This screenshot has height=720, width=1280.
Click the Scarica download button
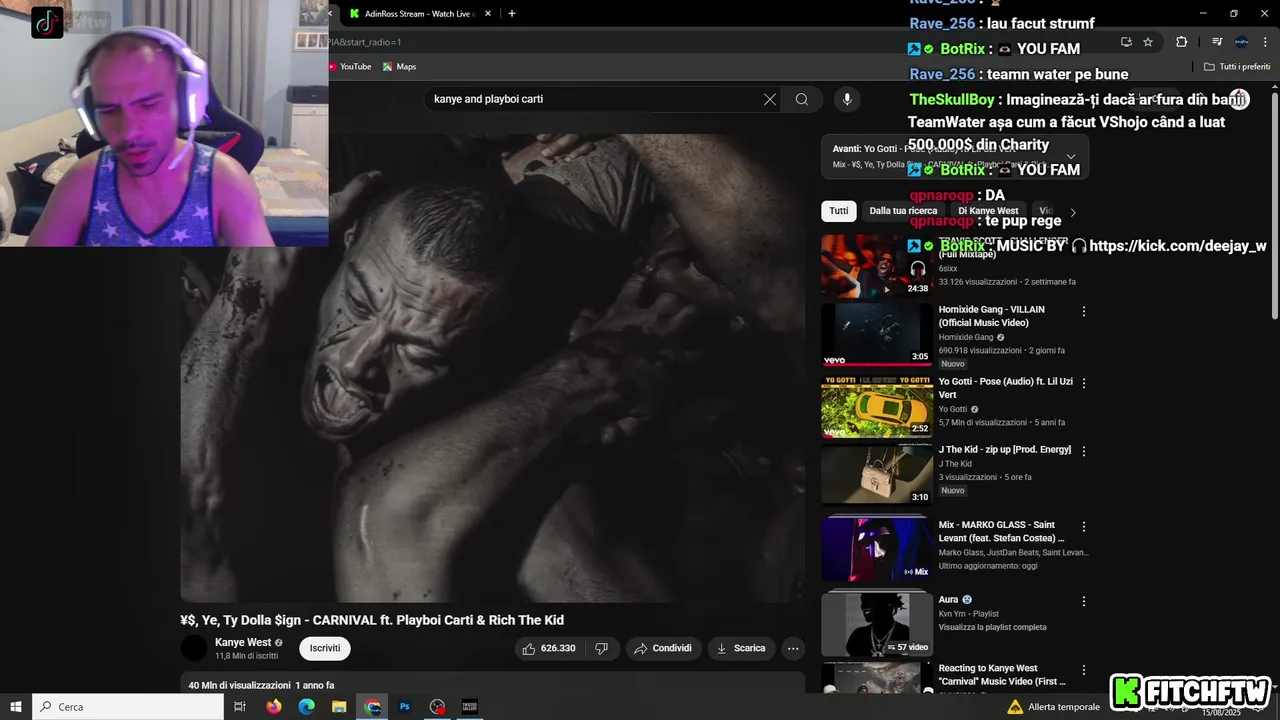tap(741, 648)
